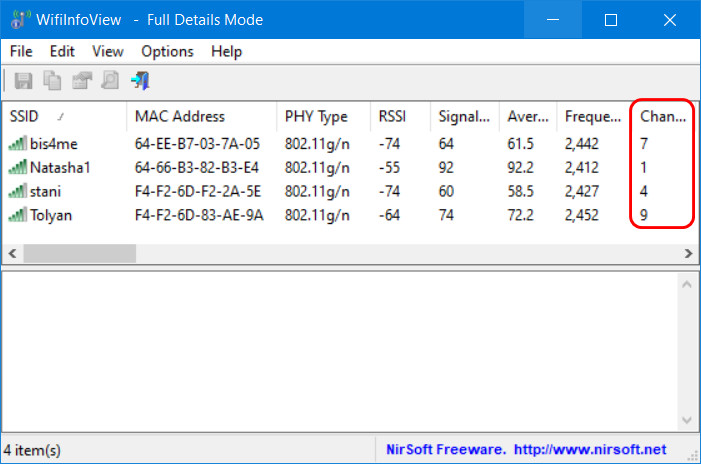Open the Help menu
This screenshot has height=464, width=701.
click(226, 51)
